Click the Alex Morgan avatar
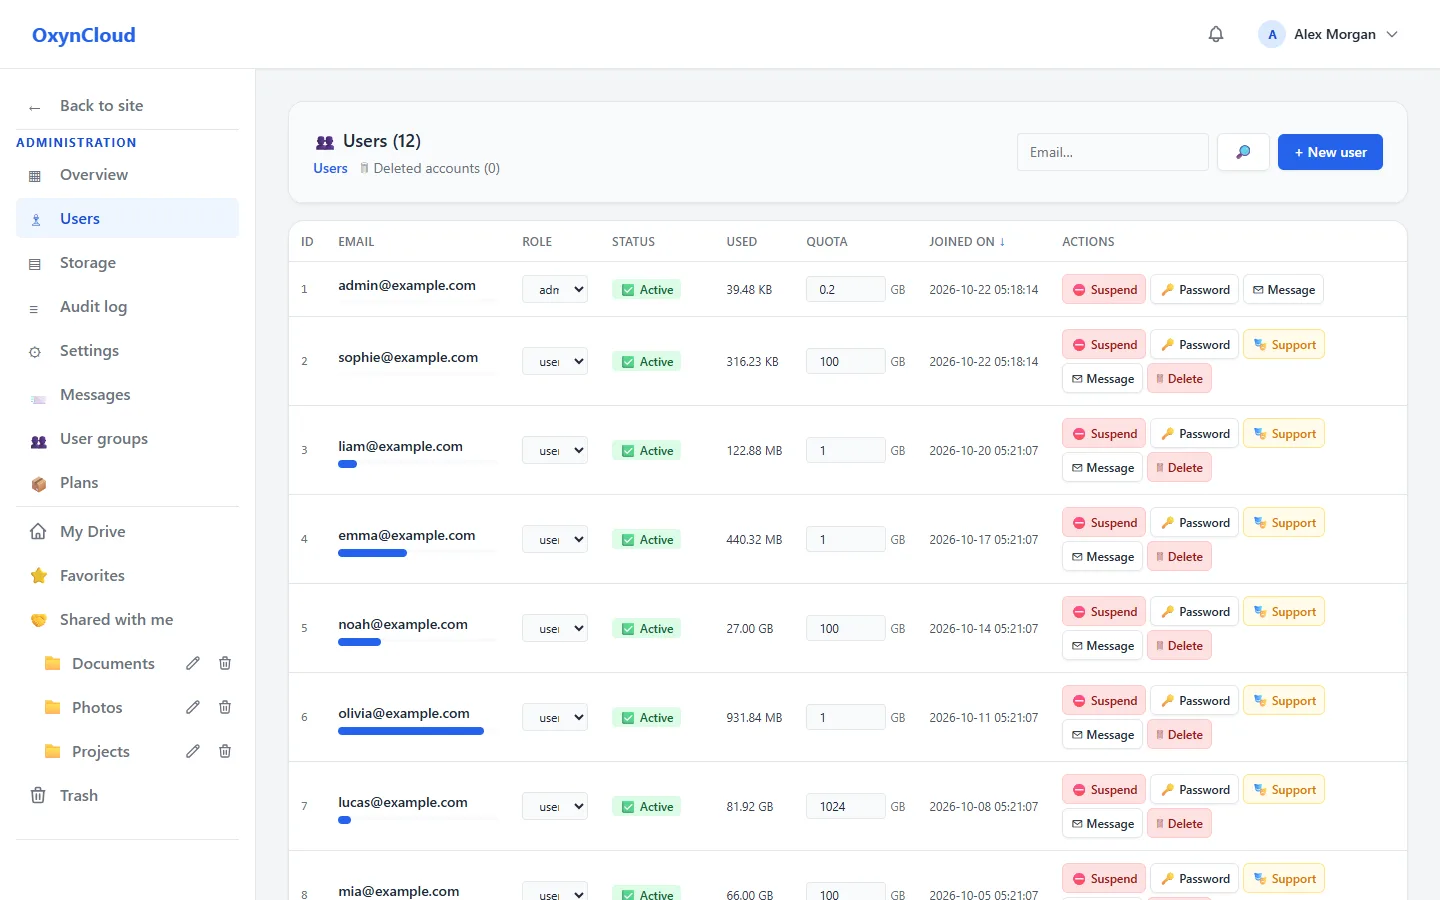 click(1272, 34)
